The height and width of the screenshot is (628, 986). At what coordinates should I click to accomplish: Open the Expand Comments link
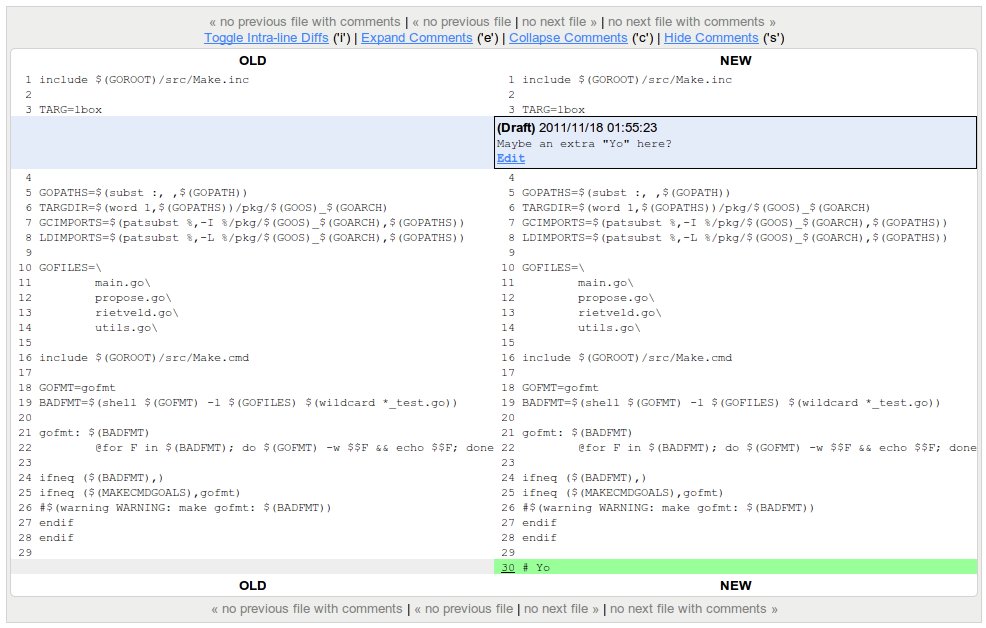(416, 38)
